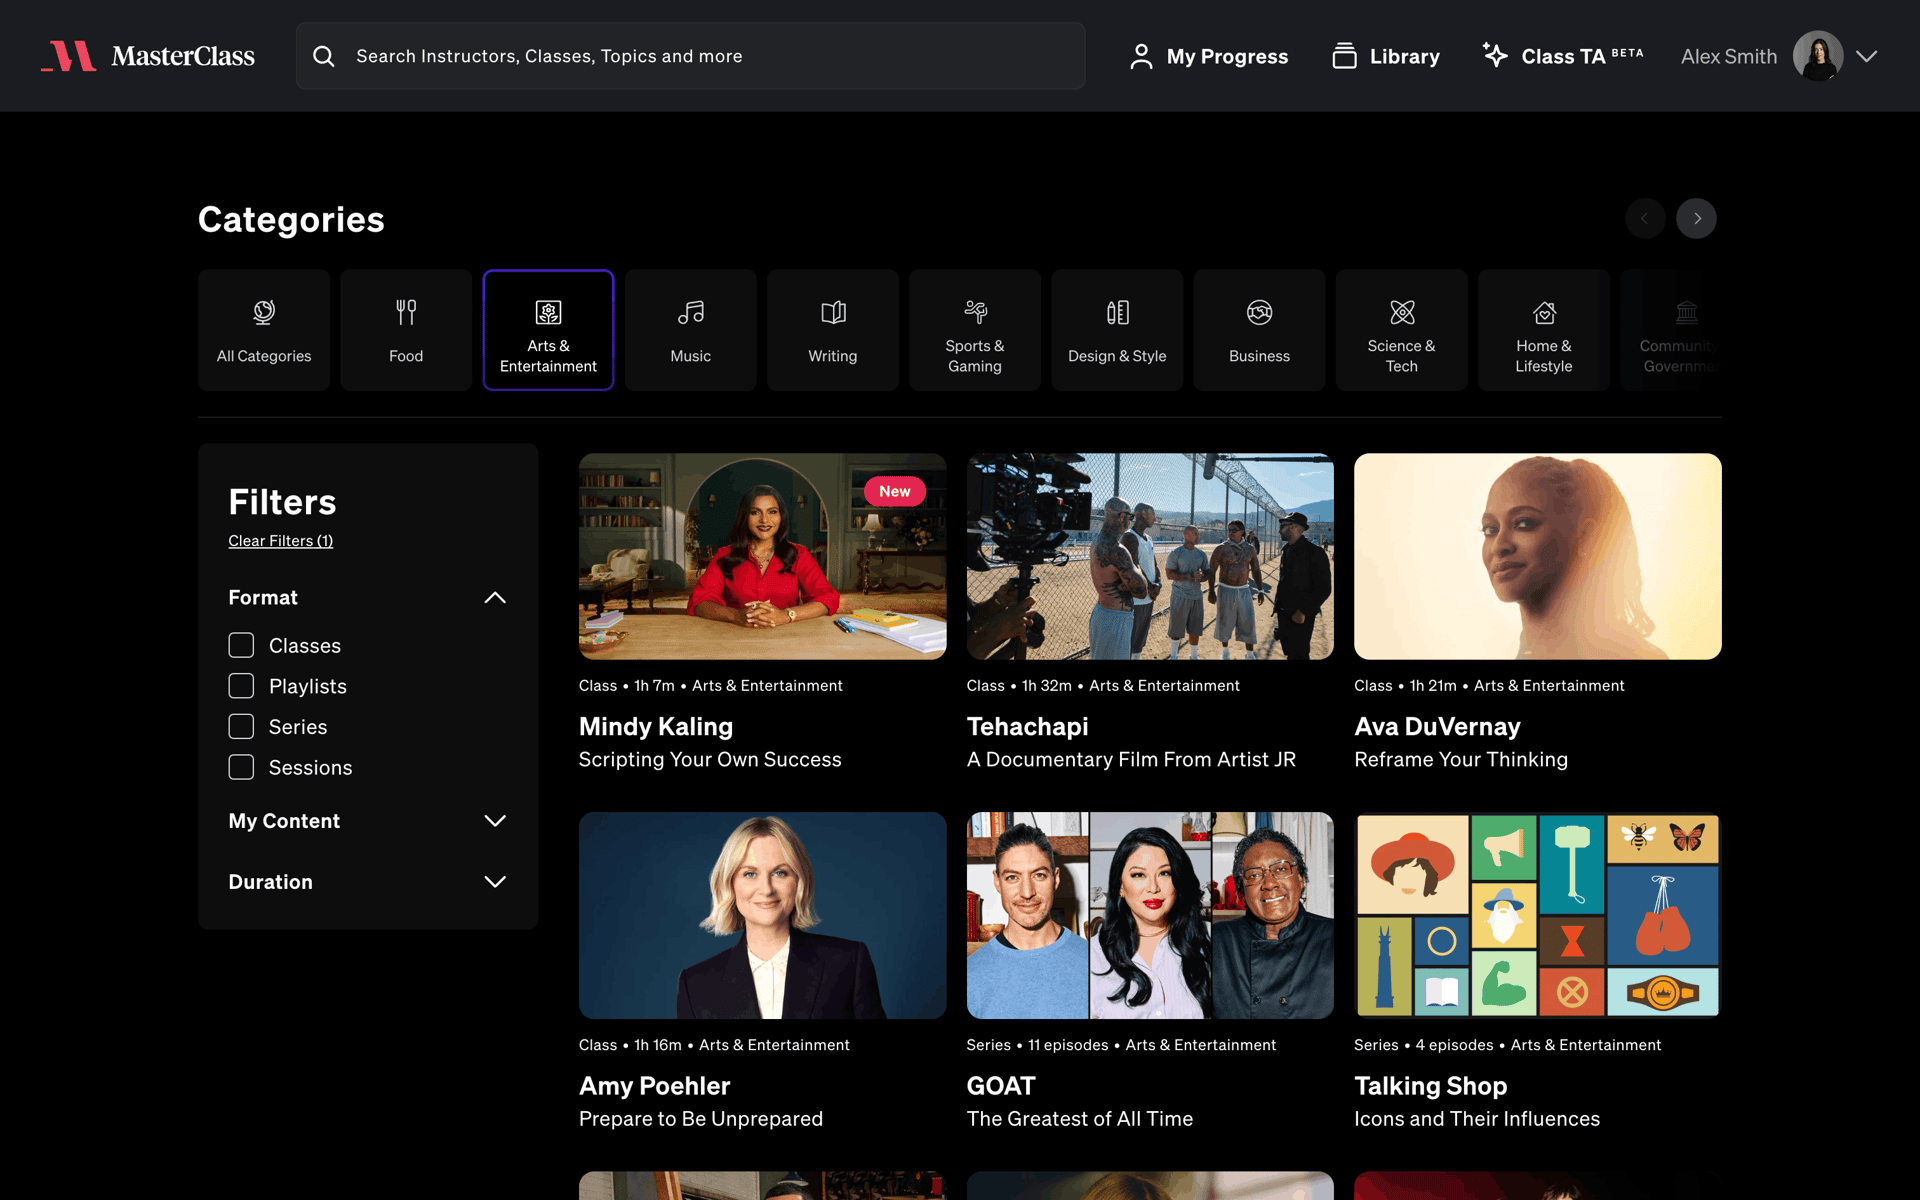1920x1200 pixels.
Task: Click the Community & Government building icon
Action: coord(1686,313)
